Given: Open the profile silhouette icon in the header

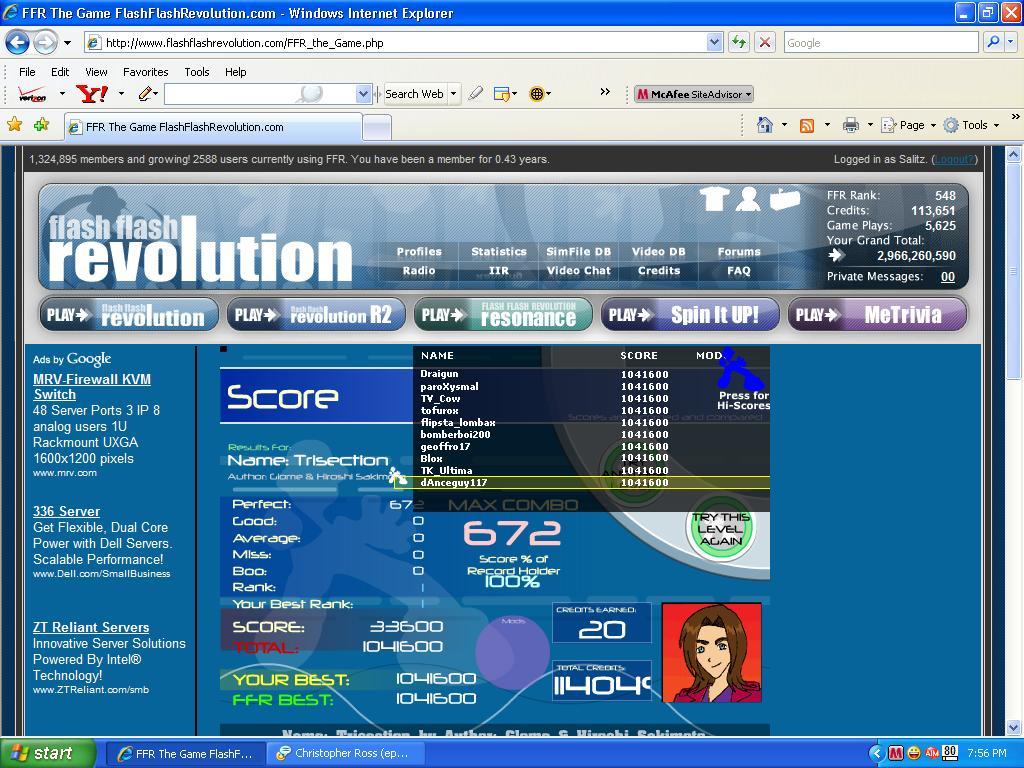Looking at the screenshot, I should click(748, 199).
